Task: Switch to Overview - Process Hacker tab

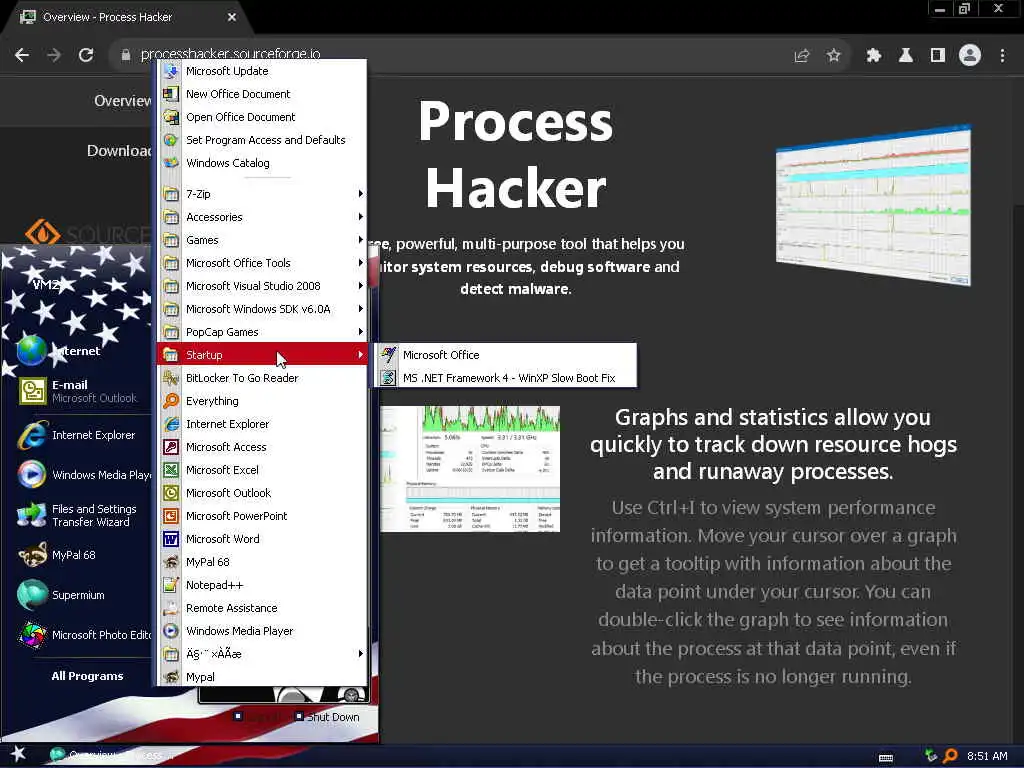Action: click(128, 18)
